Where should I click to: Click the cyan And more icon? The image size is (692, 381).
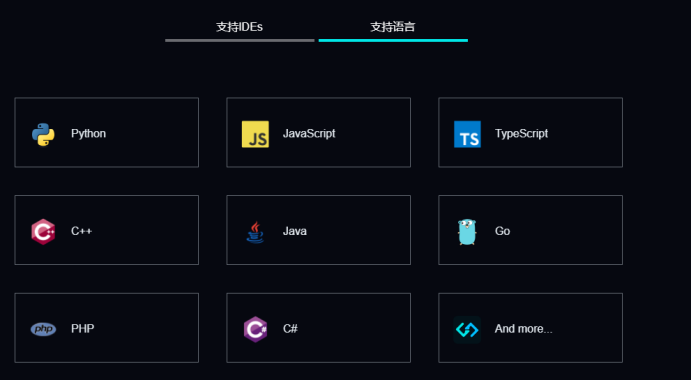click(467, 329)
